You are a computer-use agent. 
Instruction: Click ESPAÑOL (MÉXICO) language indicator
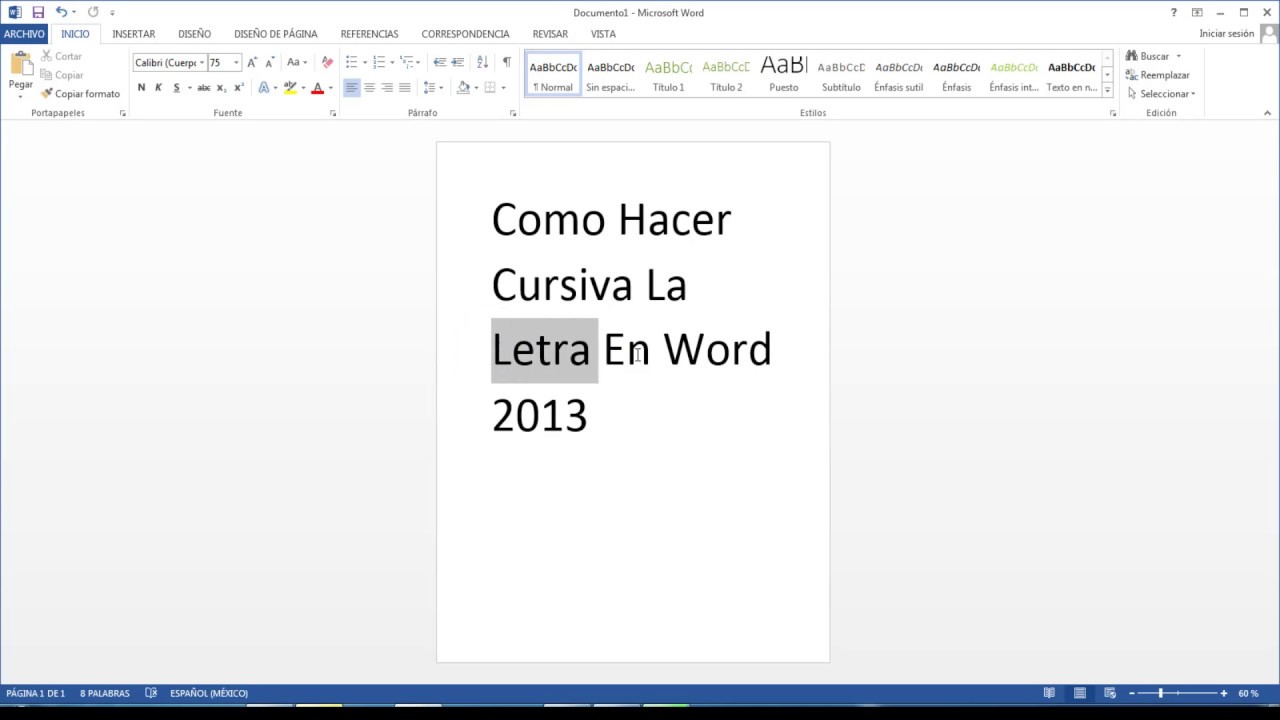point(209,693)
